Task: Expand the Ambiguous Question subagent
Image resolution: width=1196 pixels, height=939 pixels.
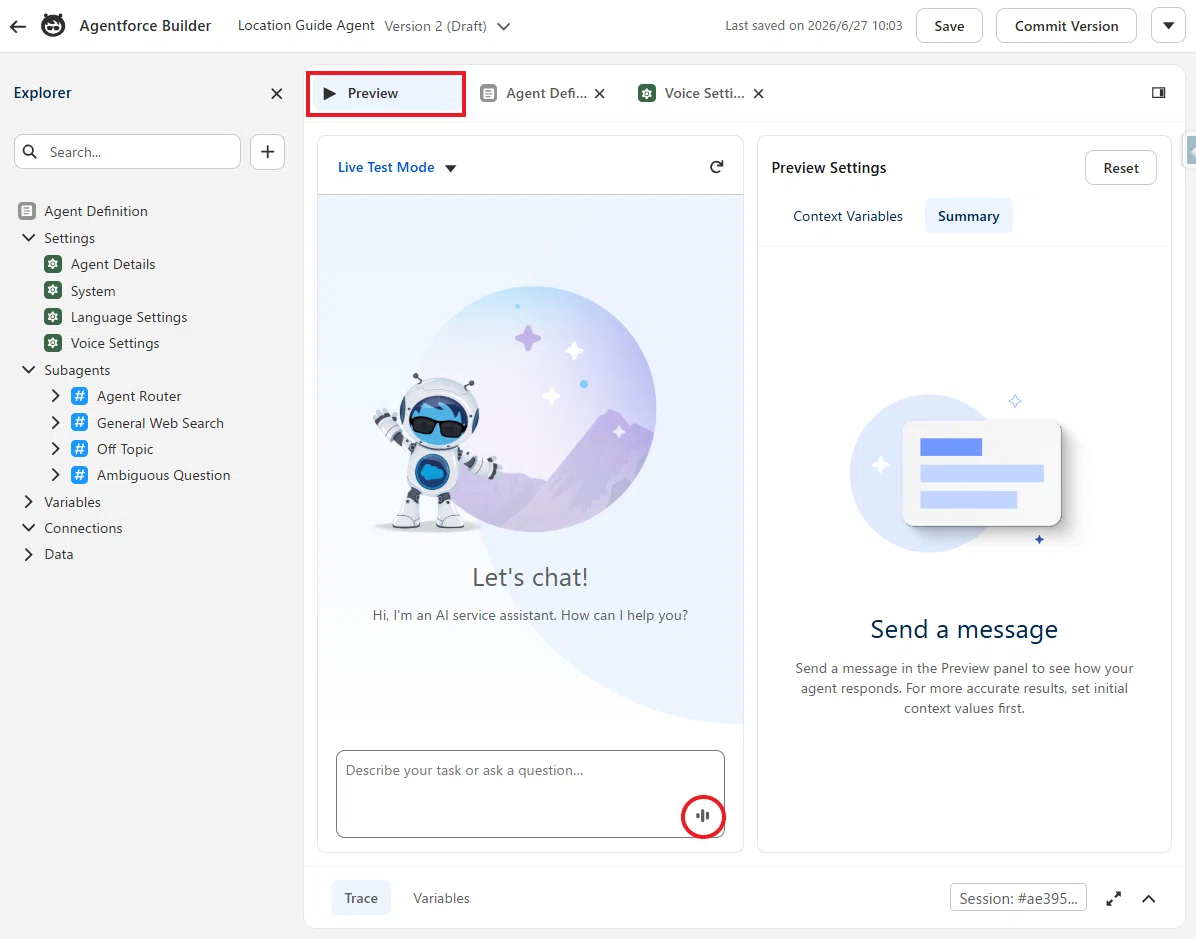Action: point(55,474)
